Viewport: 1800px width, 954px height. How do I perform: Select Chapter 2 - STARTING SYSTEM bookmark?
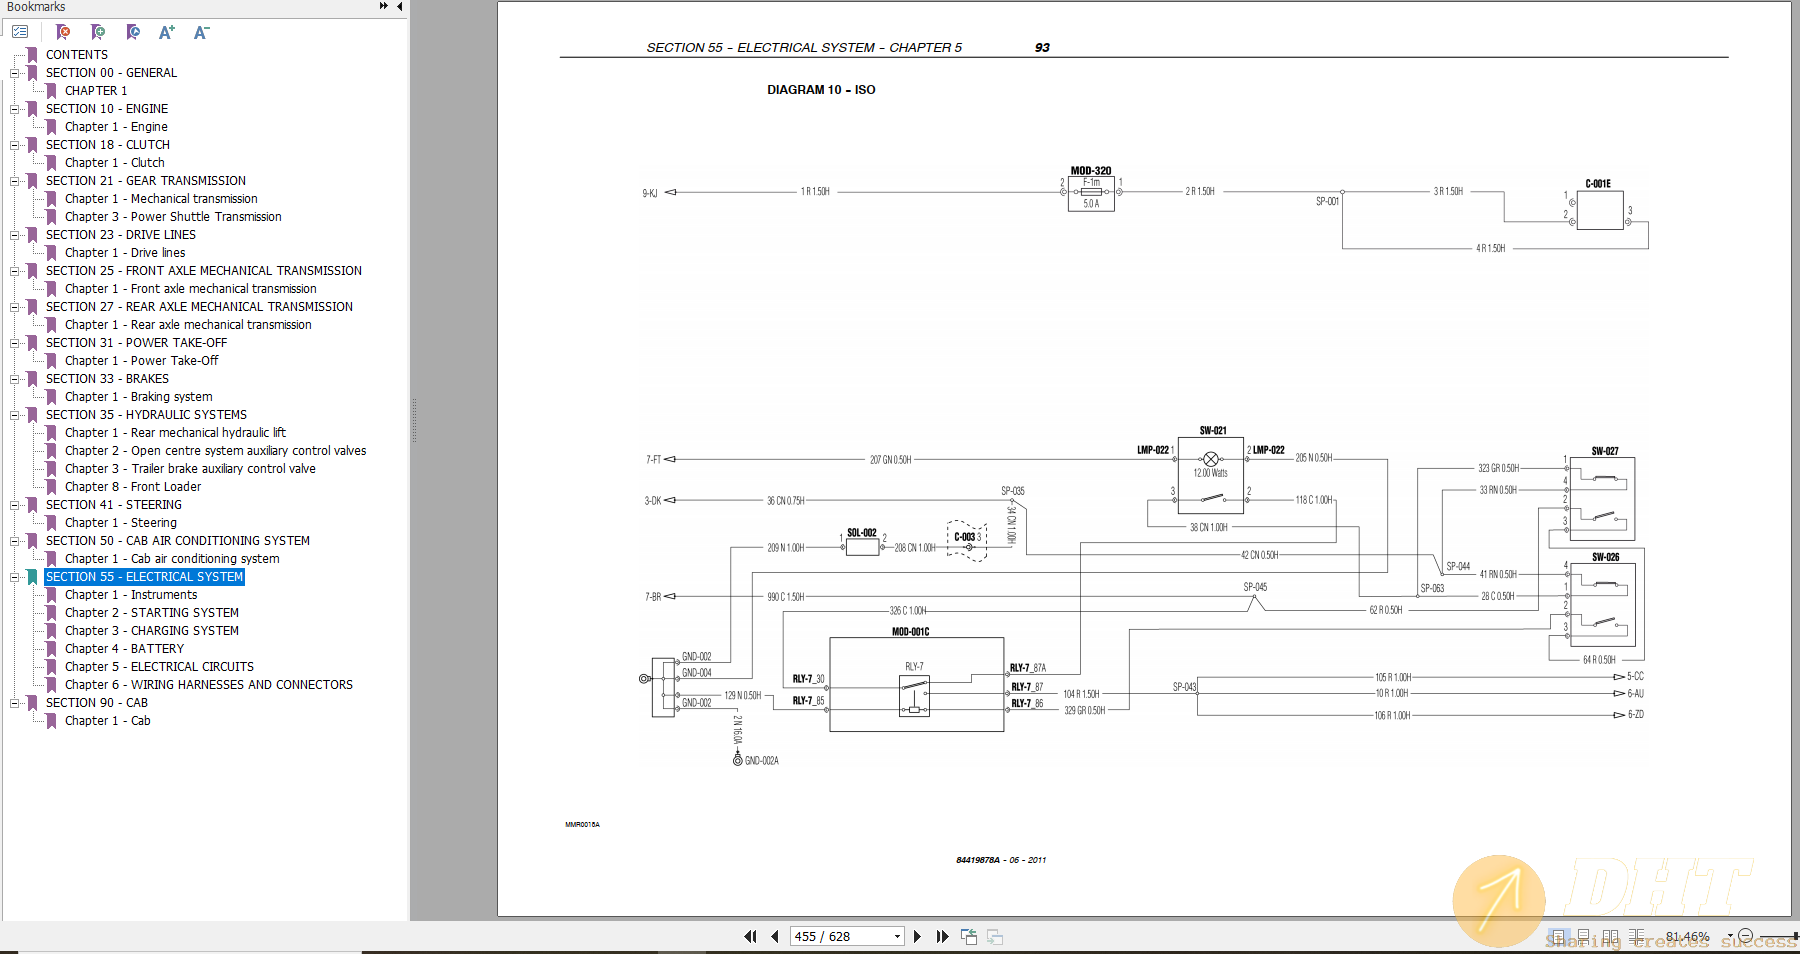tap(152, 612)
